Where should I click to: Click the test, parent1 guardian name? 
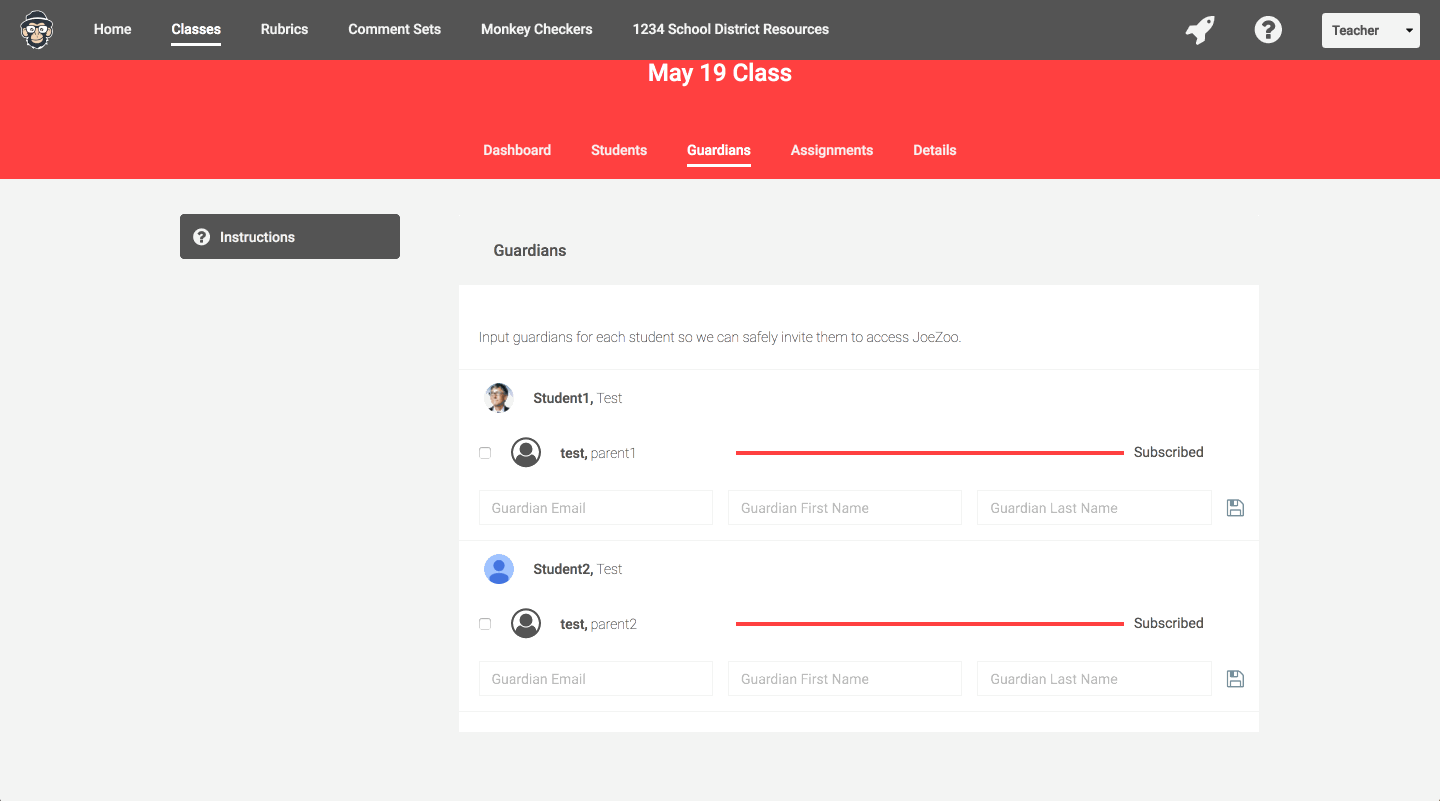pos(598,453)
